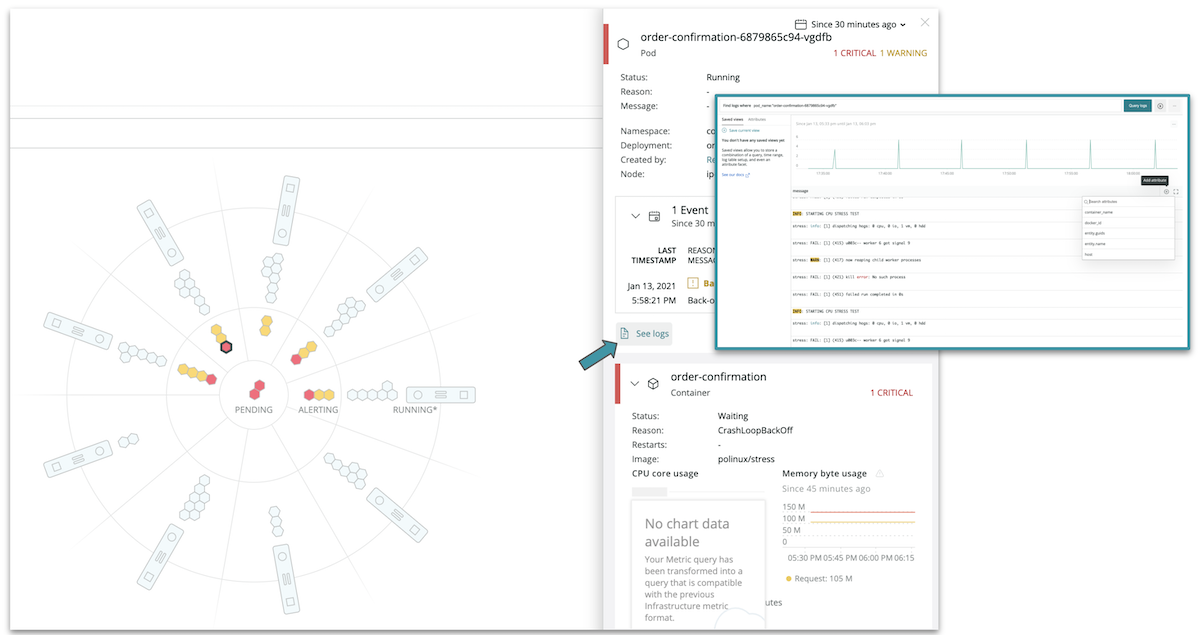This screenshot has width=1200, height=635.
Task: Open the more options ellipsis beside Query logs
Action: pos(1174,106)
